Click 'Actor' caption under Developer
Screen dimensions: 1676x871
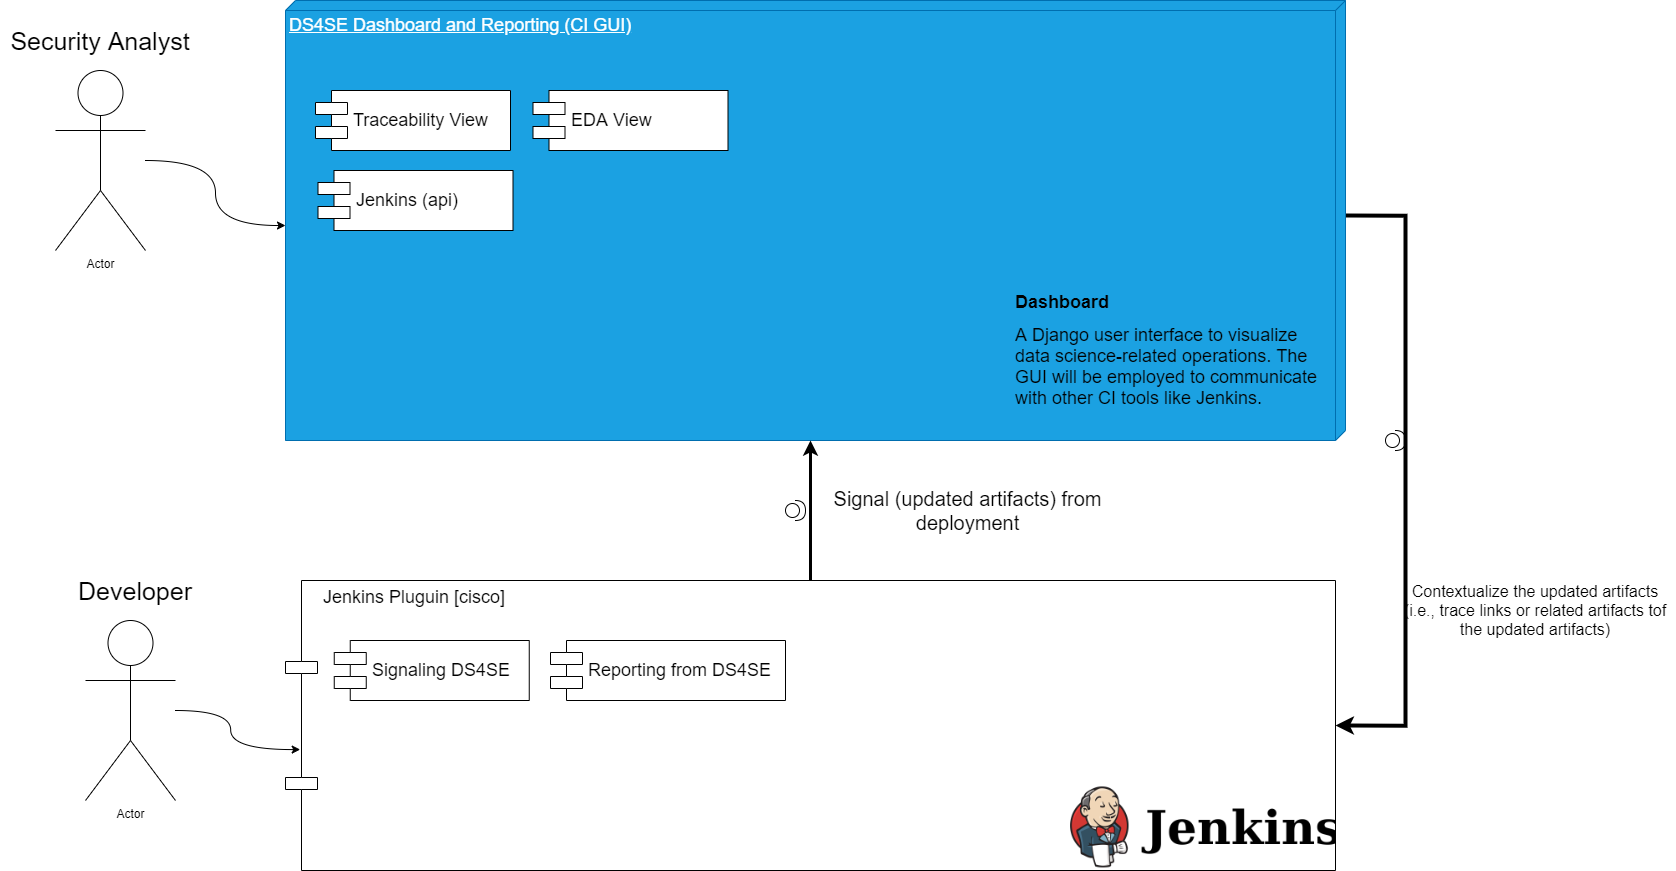(x=130, y=814)
